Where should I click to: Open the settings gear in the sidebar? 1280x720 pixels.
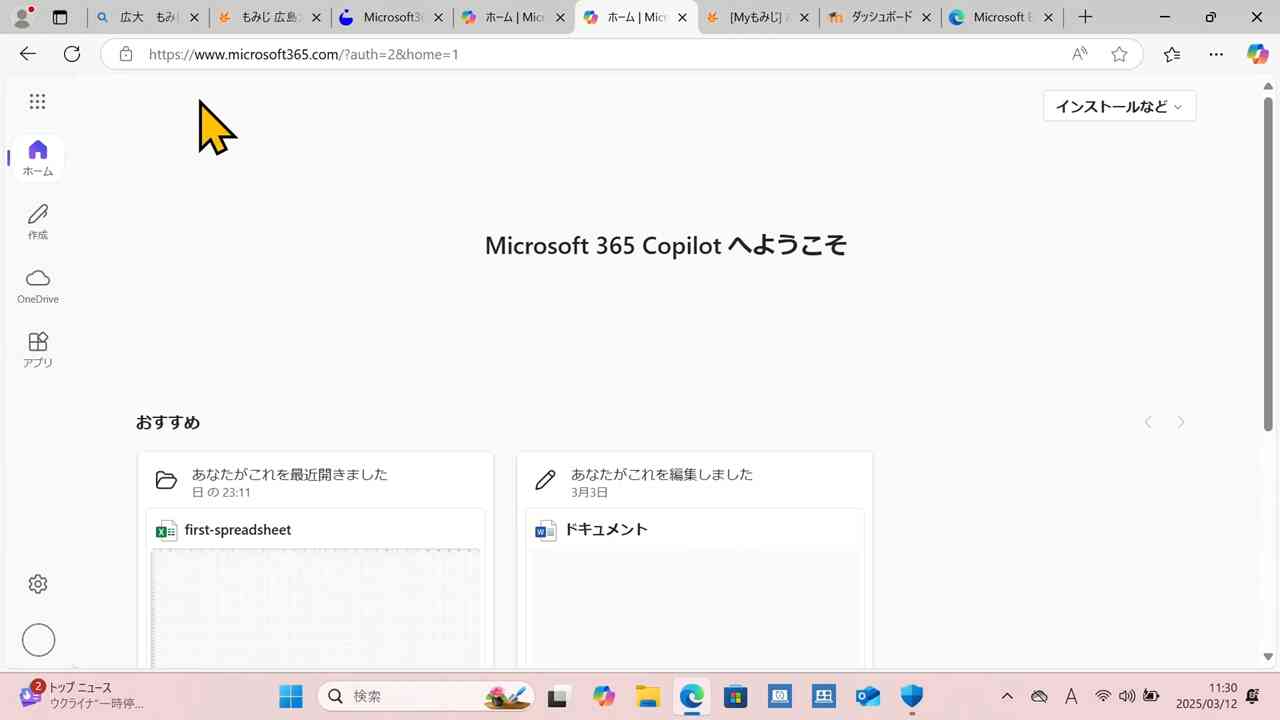pos(38,584)
